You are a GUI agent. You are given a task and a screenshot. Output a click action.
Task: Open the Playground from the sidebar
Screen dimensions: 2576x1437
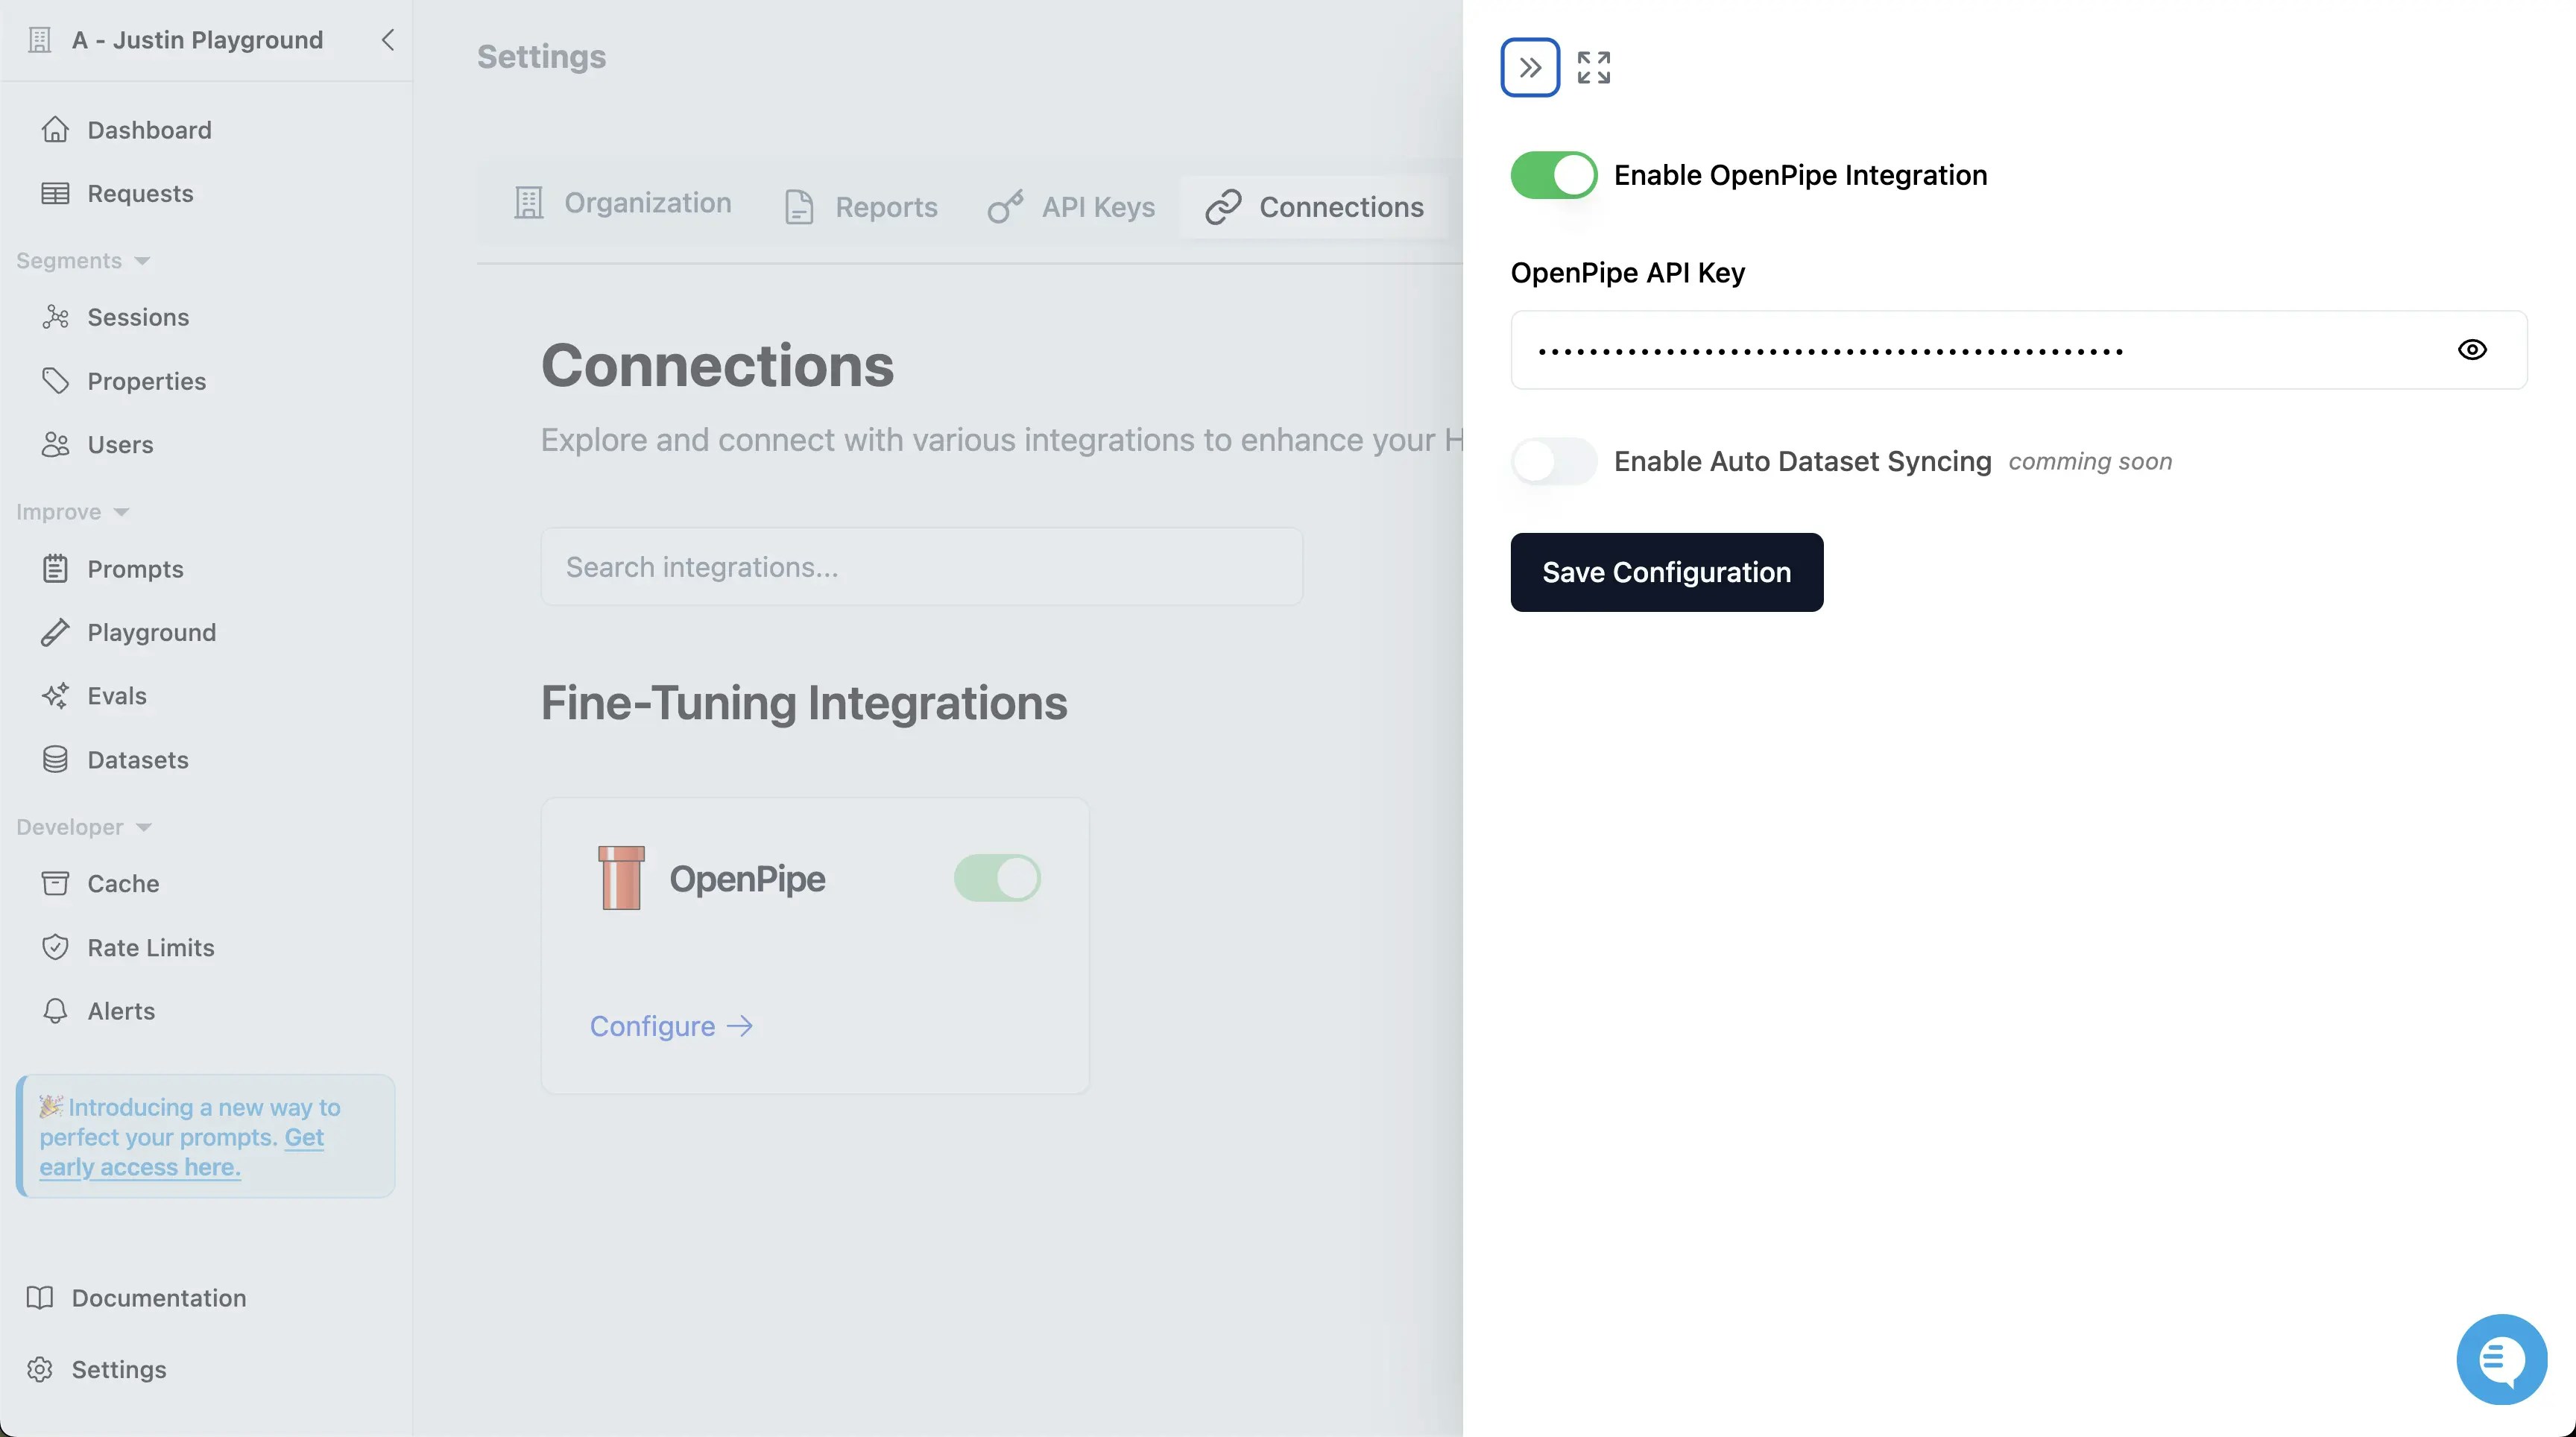coord(152,632)
